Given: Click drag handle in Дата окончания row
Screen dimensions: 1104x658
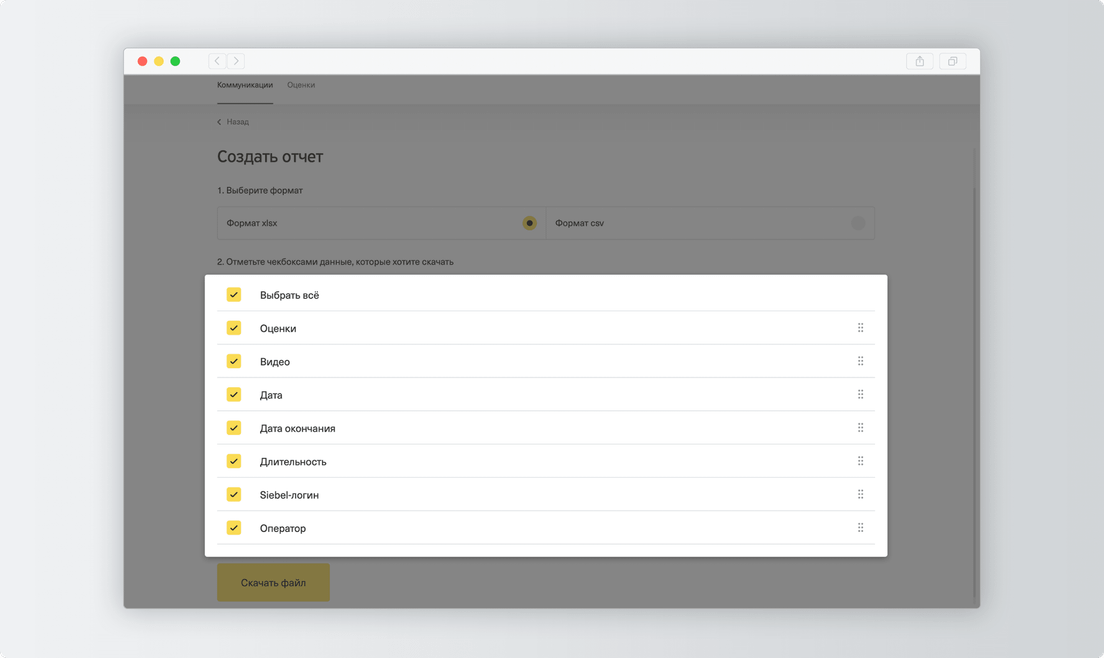Looking at the screenshot, I should (x=860, y=428).
